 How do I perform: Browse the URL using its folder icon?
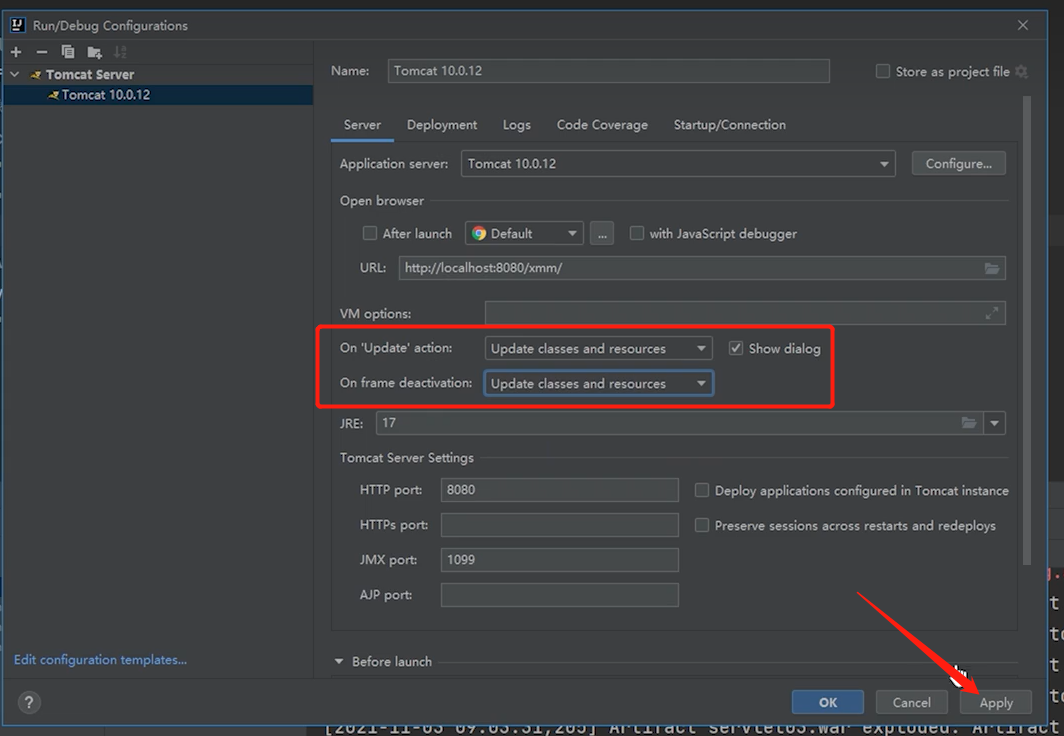992,269
